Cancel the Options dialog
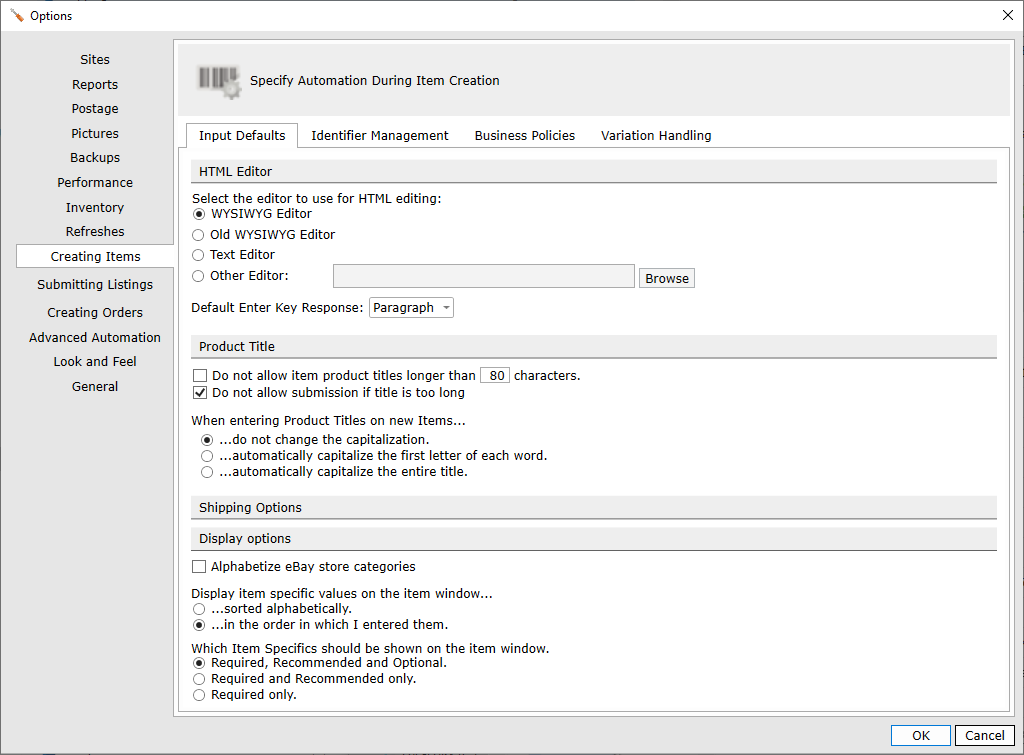Viewport: 1024px width, 755px height. click(x=984, y=735)
